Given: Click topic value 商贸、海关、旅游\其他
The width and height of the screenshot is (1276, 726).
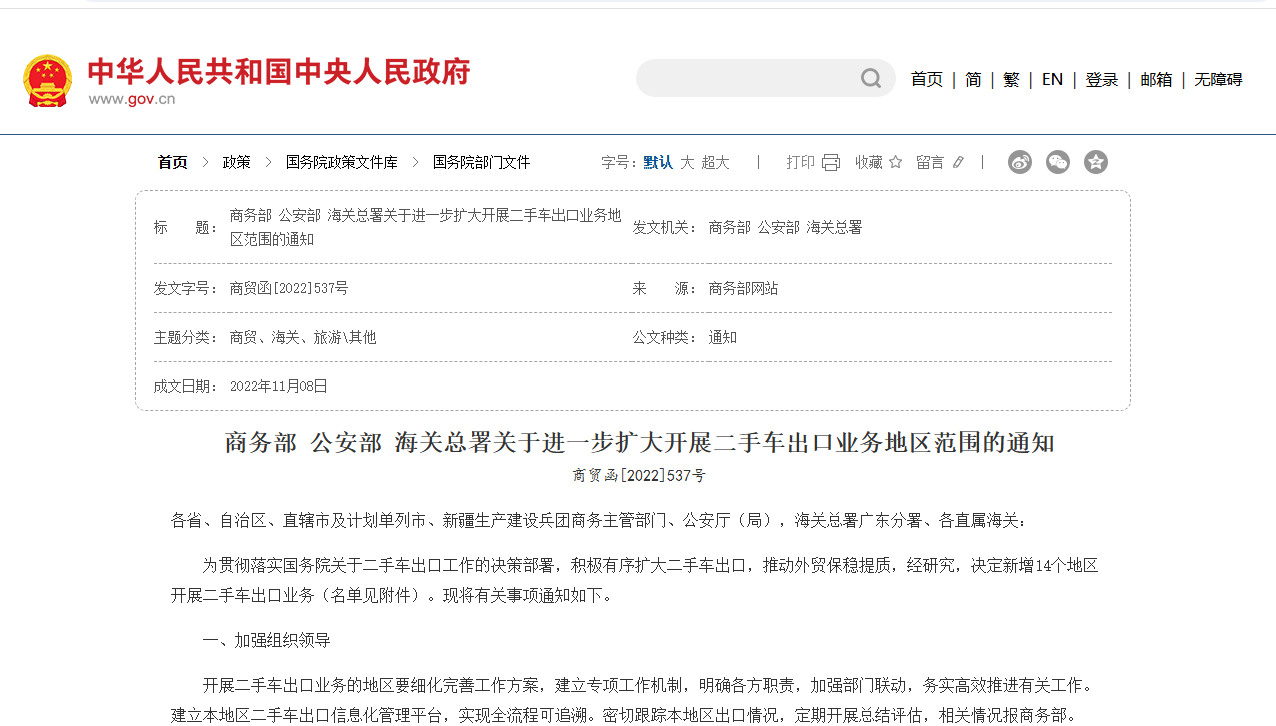Looking at the screenshot, I should tap(303, 337).
